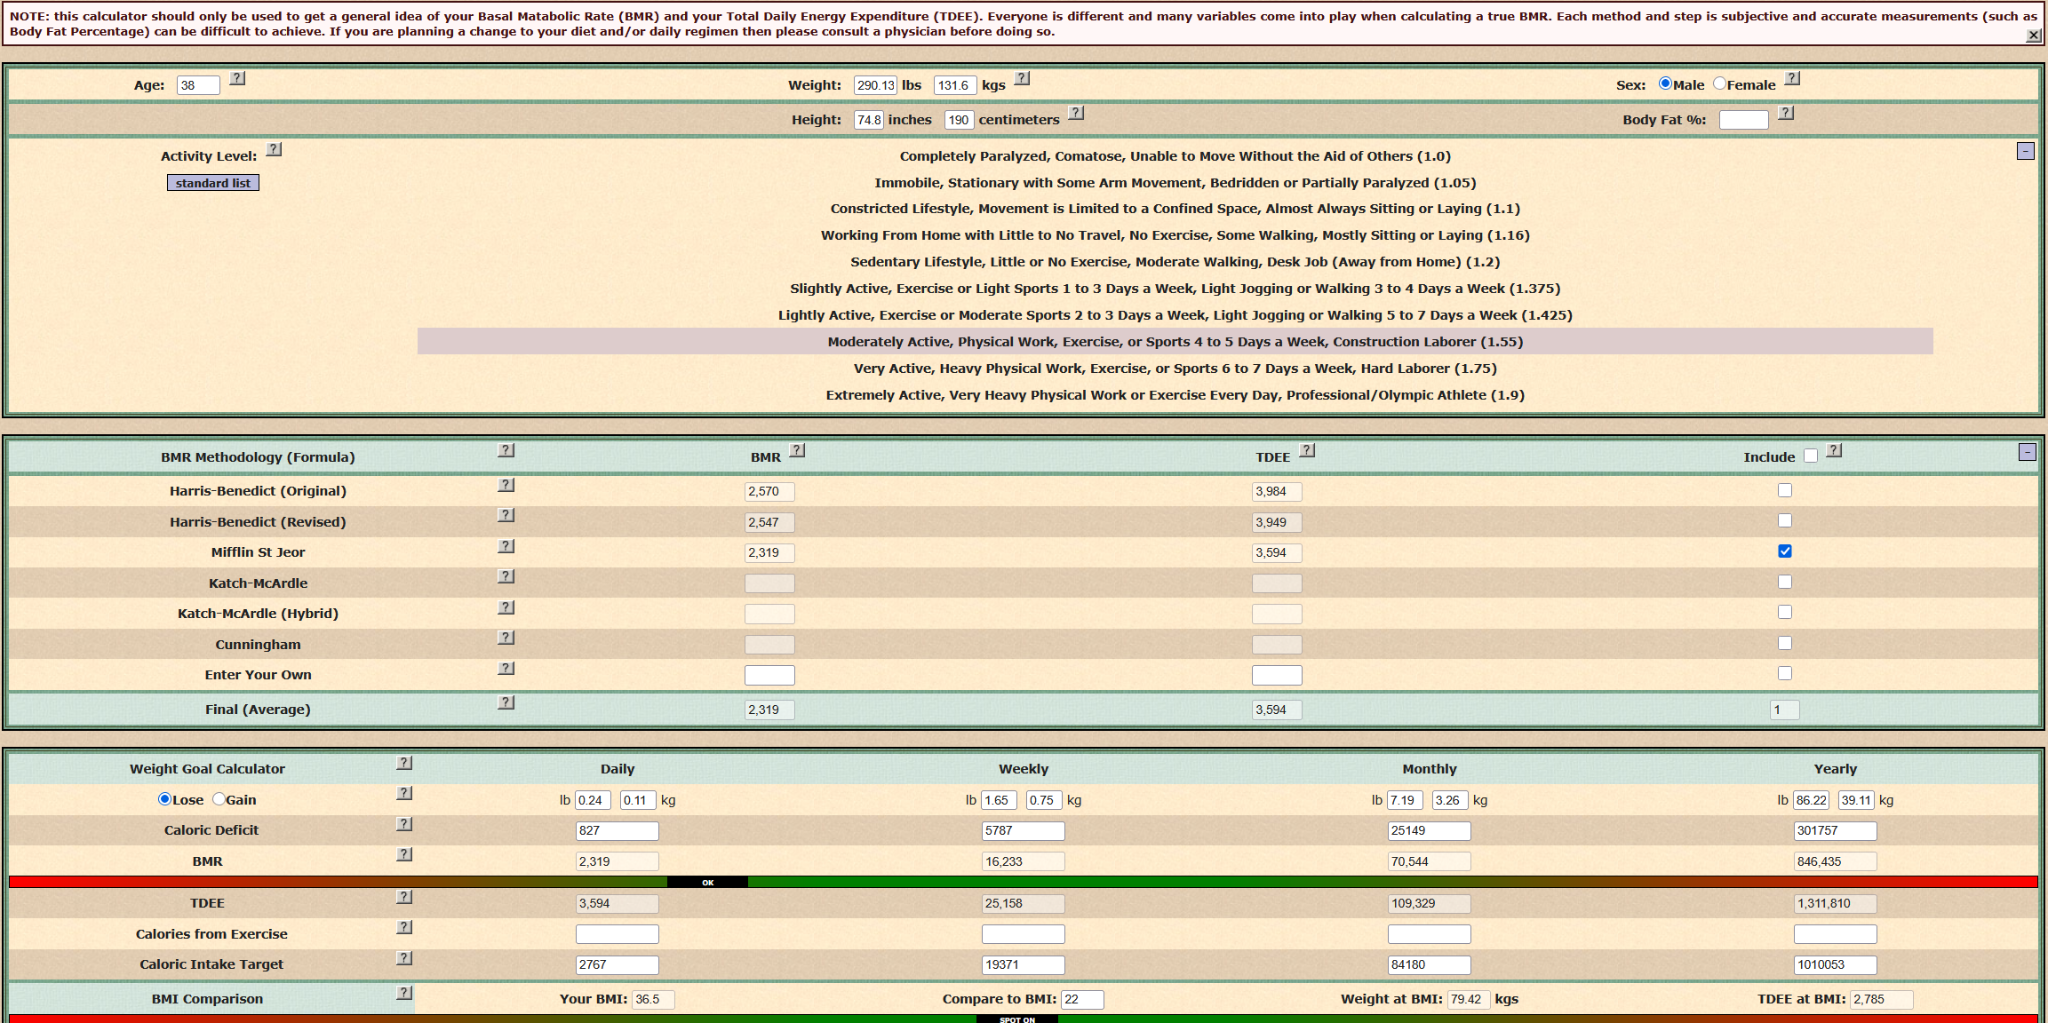Collapse the Activity Level section

tap(2026, 151)
